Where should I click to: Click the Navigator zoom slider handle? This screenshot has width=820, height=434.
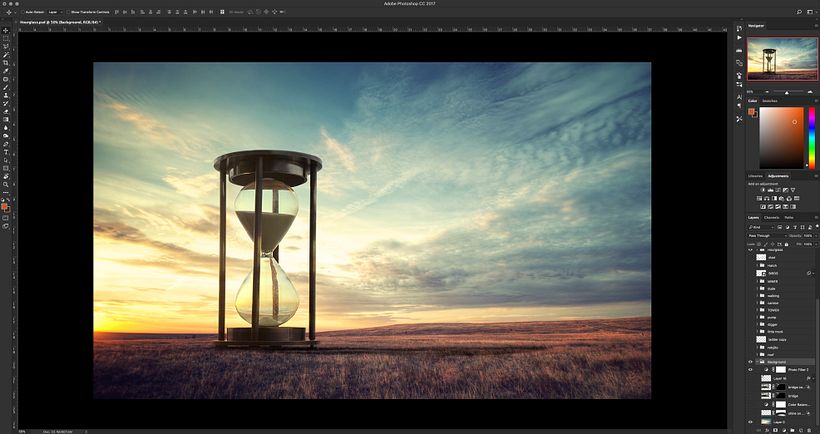pyautogui.click(x=787, y=93)
